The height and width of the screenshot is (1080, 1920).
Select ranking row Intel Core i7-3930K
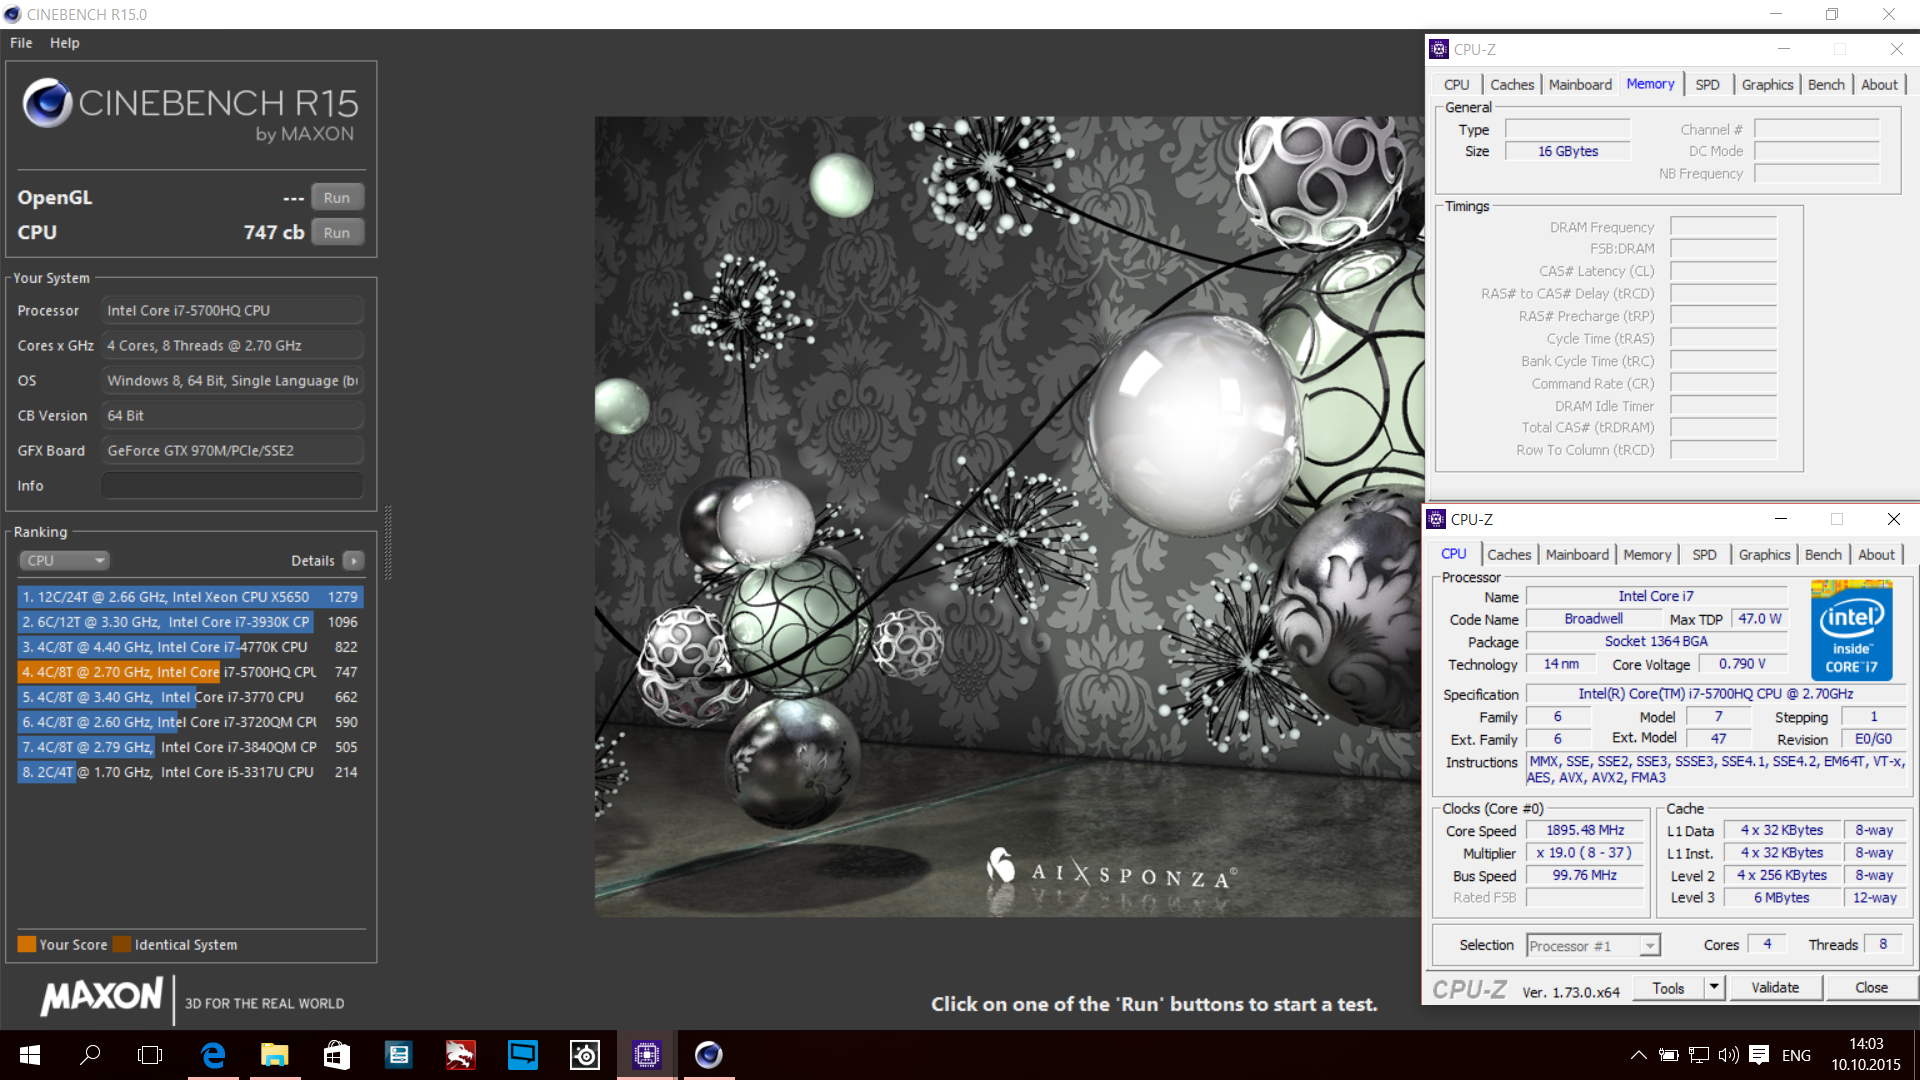pyautogui.click(x=190, y=622)
